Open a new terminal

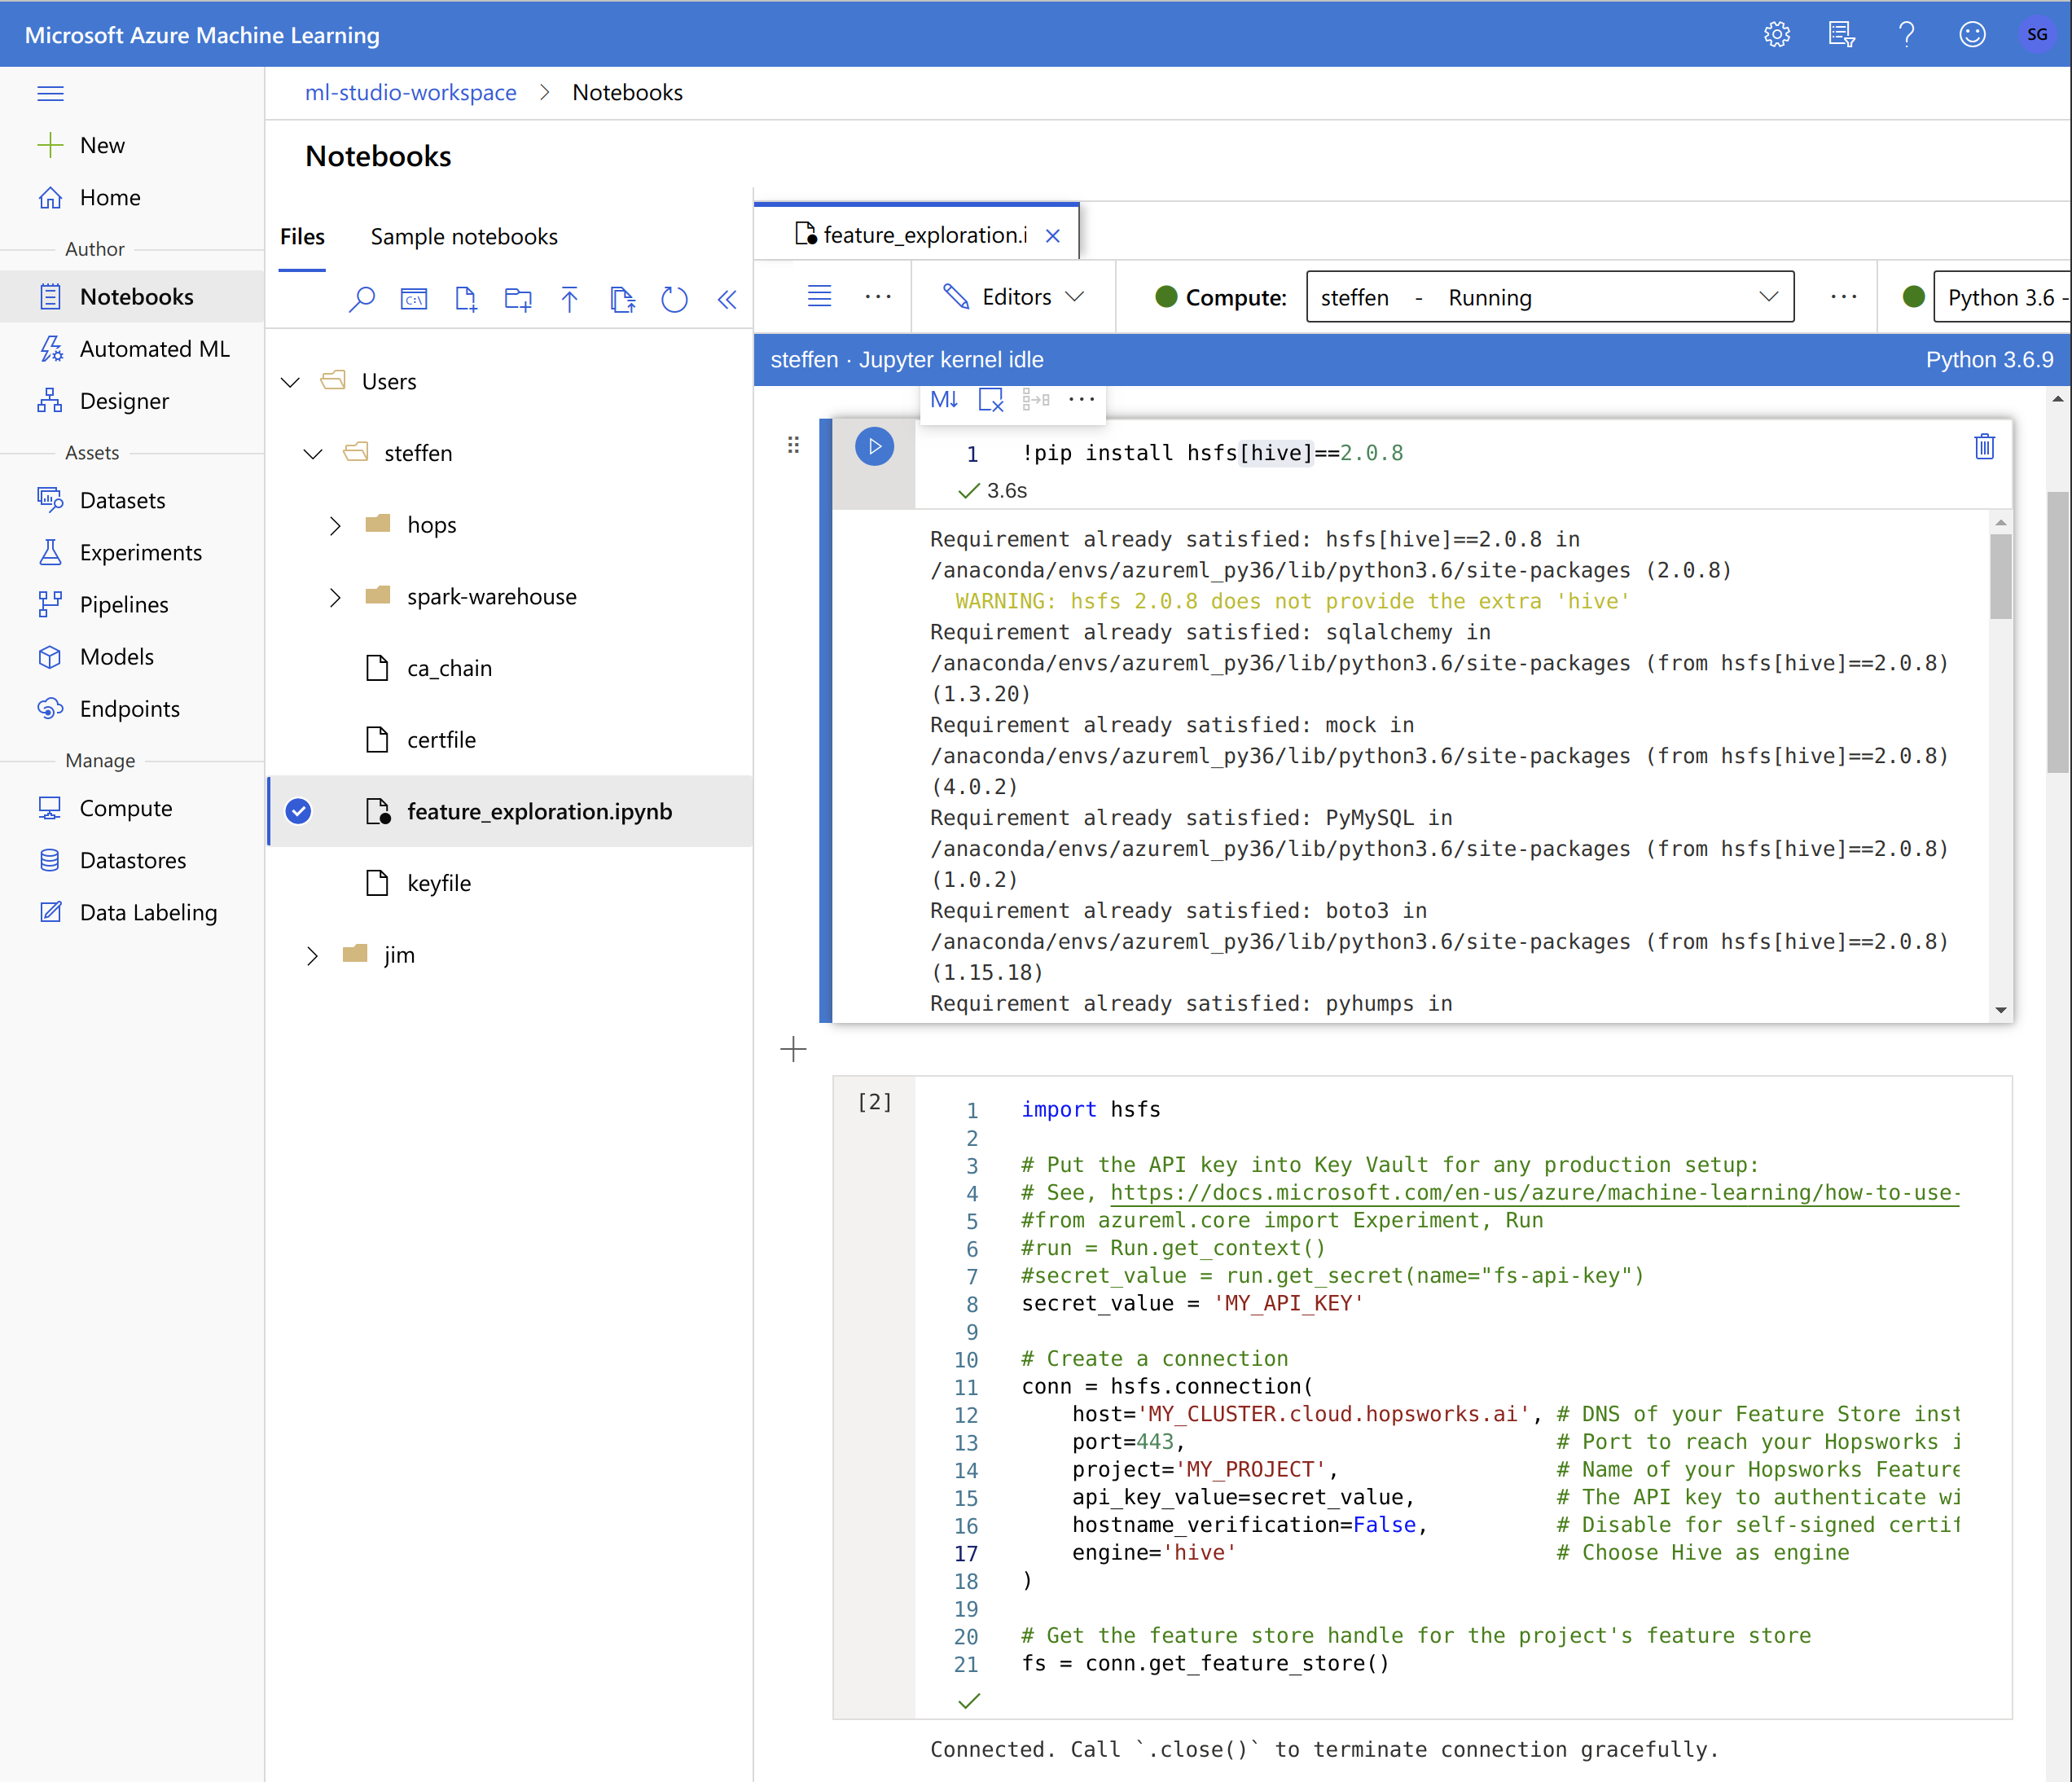point(414,298)
